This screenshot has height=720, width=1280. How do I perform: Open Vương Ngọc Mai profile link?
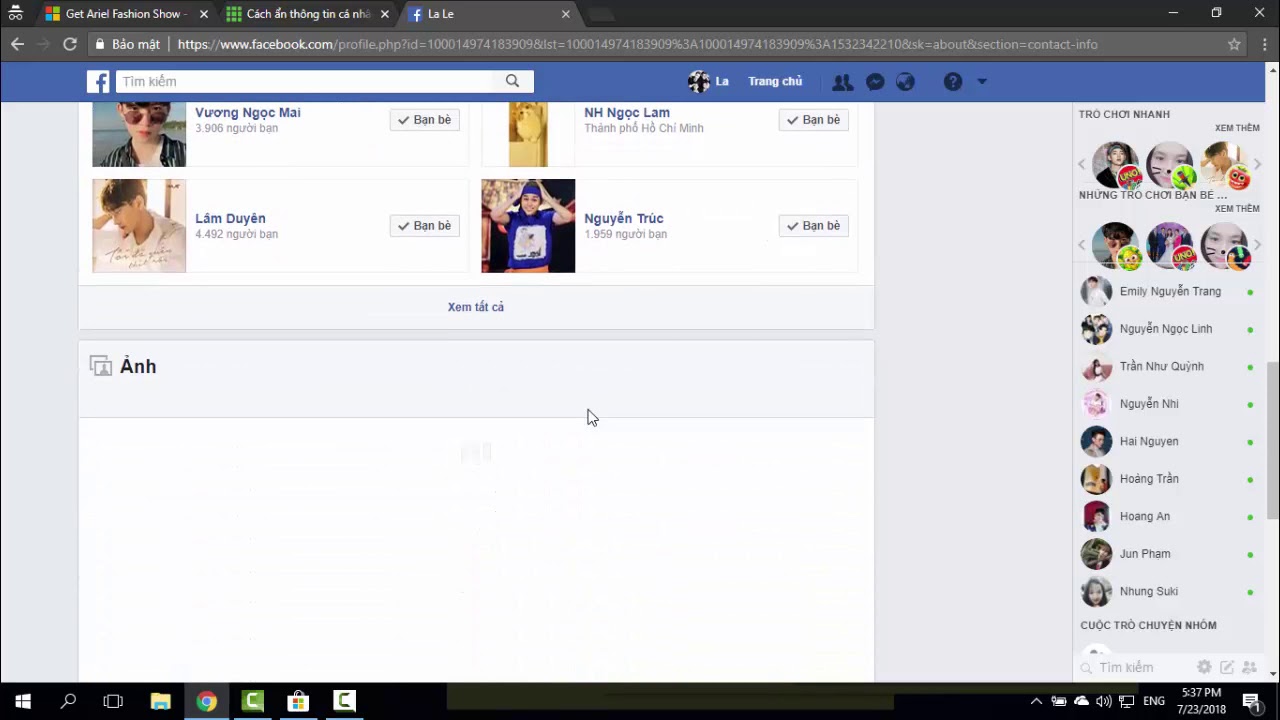tap(248, 113)
